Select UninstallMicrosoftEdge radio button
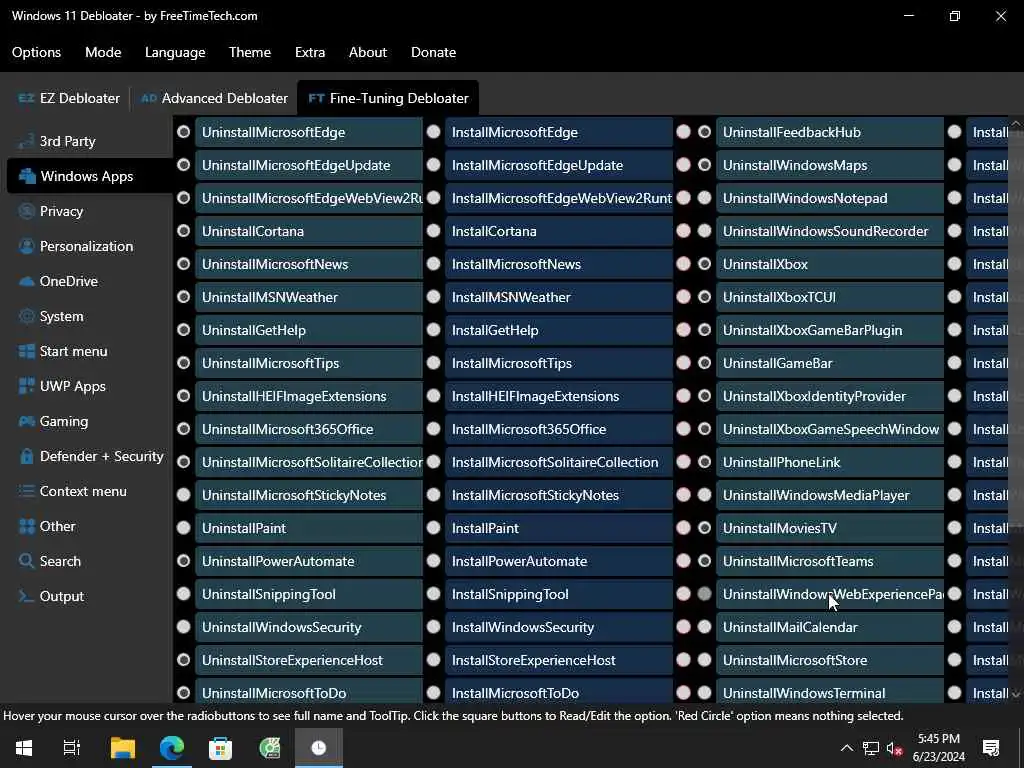Screen dimensions: 1024x768 tap(184, 132)
